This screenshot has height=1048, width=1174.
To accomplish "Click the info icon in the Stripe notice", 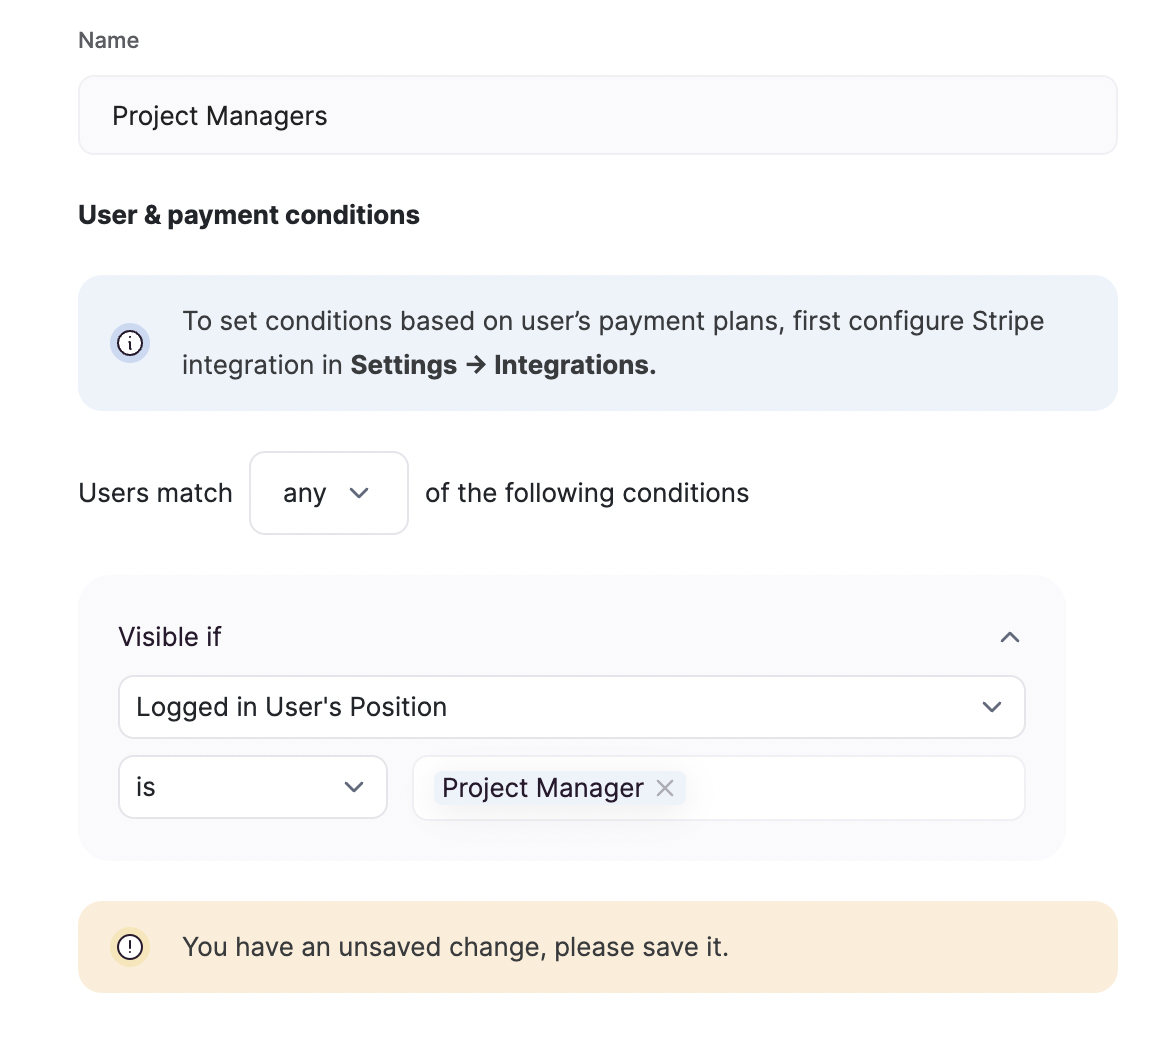I will pyautogui.click(x=129, y=343).
